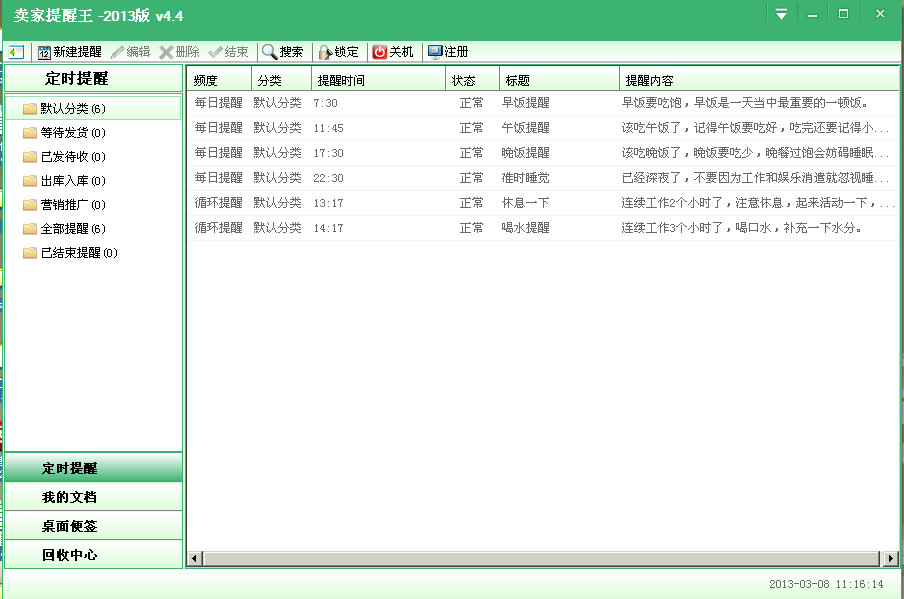Viewport: 904px width, 599px height.
Task: Open the 搜索 search tool
Action: coord(282,52)
